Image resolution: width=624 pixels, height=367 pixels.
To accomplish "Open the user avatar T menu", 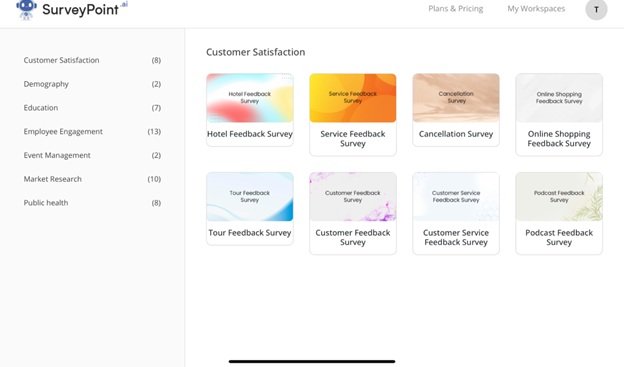I will click(596, 9).
